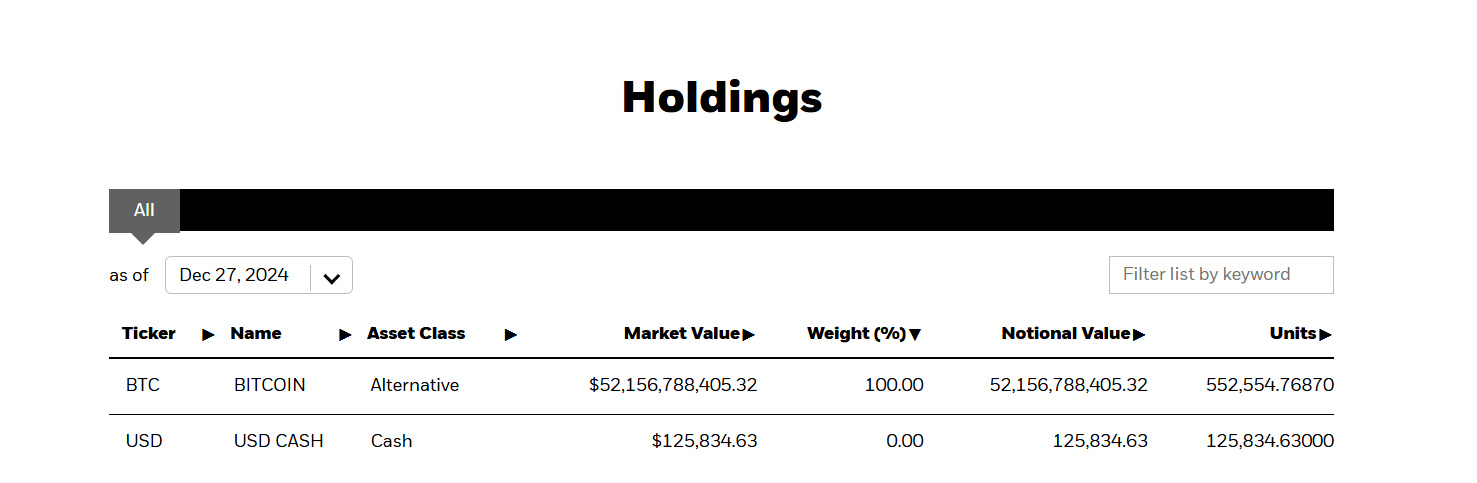The height and width of the screenshot is (483, 1477).
Task: Click the sort arrow beside Notional Value
Action: 1139,335
